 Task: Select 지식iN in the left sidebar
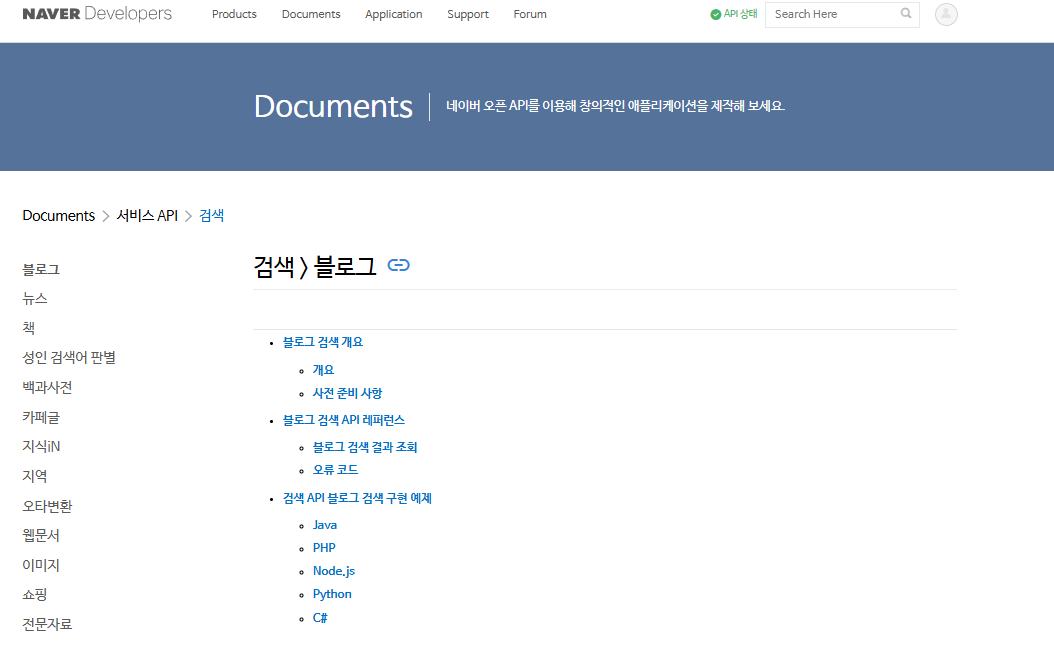41,447
